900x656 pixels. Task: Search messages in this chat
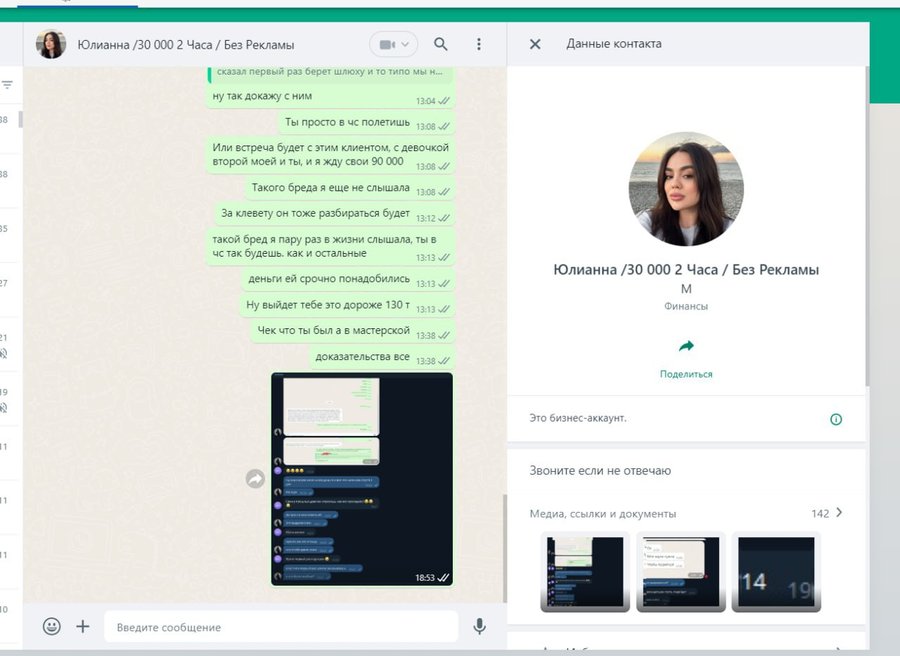[440, 44]
